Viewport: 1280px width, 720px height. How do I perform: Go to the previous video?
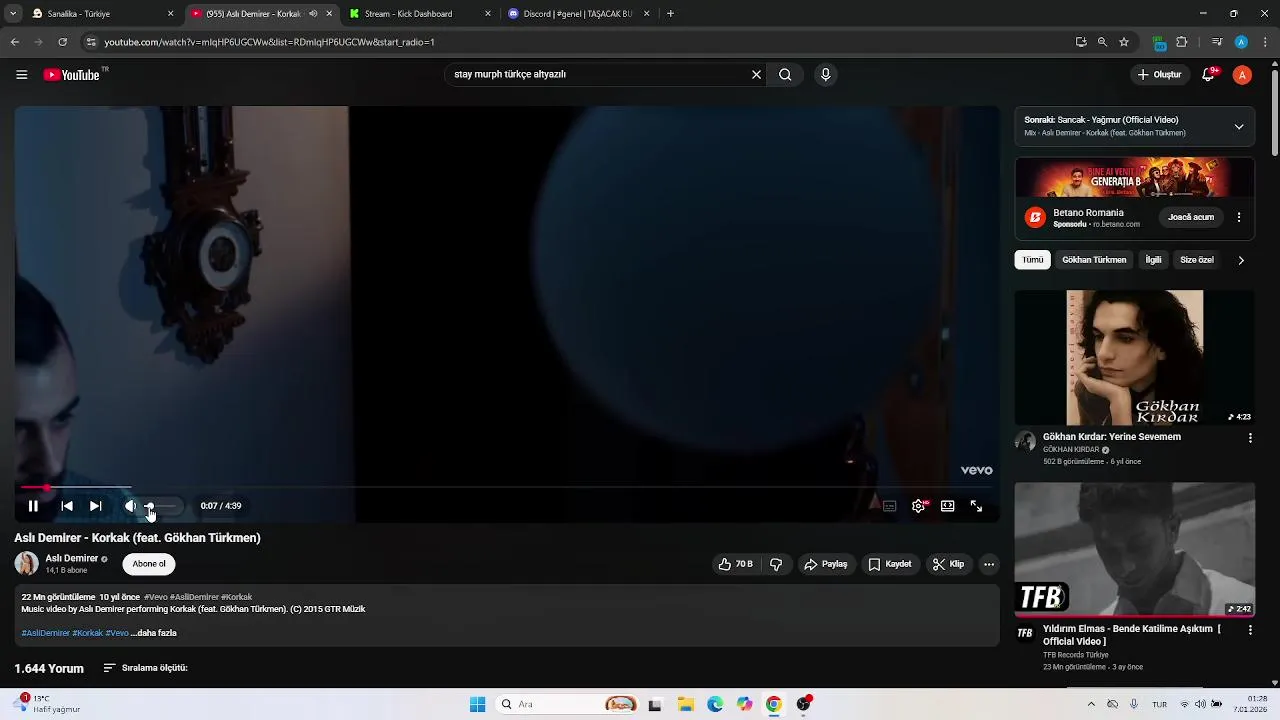click(67, 506)
